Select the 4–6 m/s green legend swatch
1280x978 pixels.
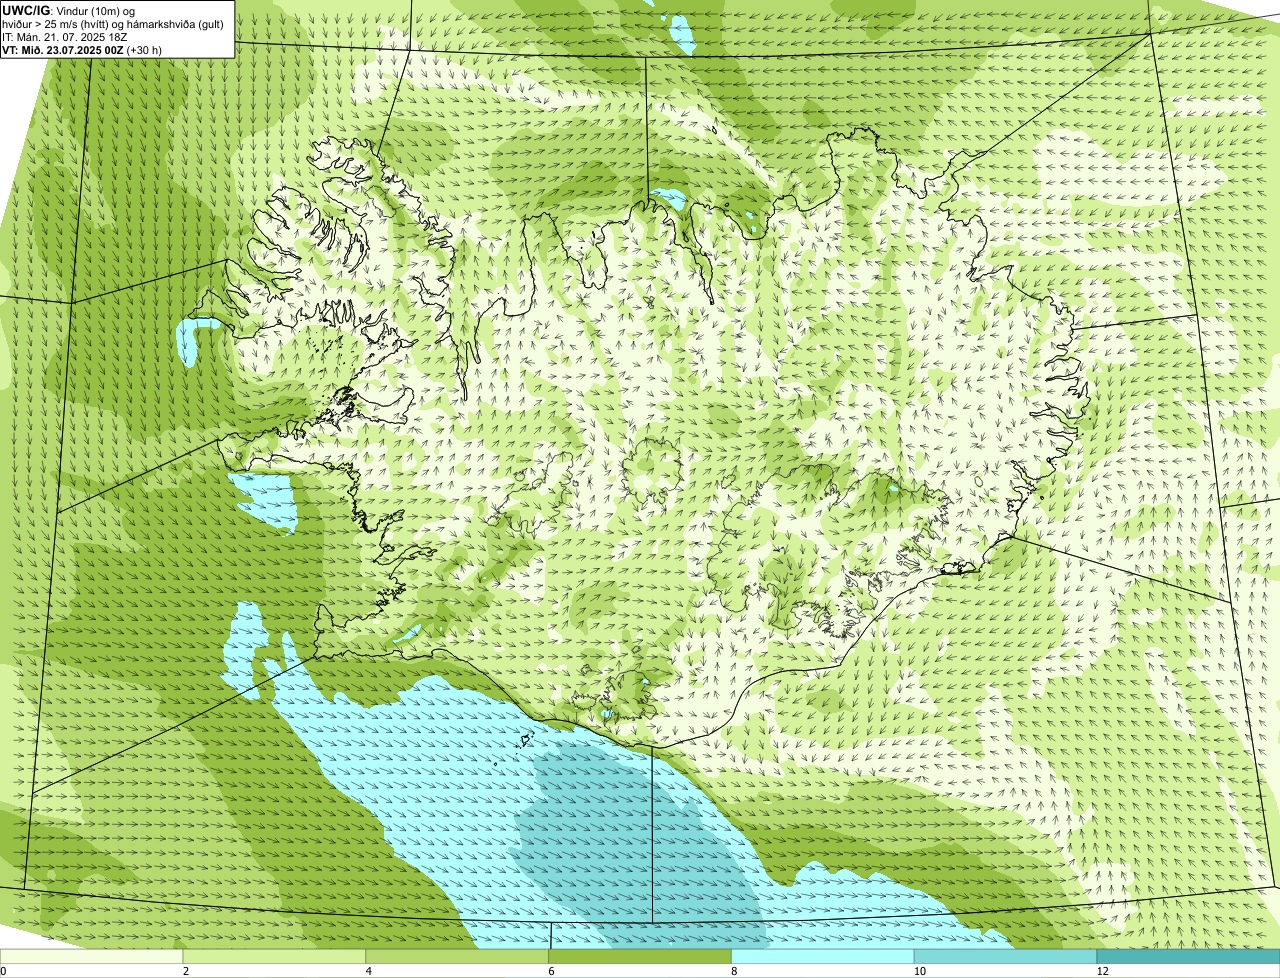458,956
